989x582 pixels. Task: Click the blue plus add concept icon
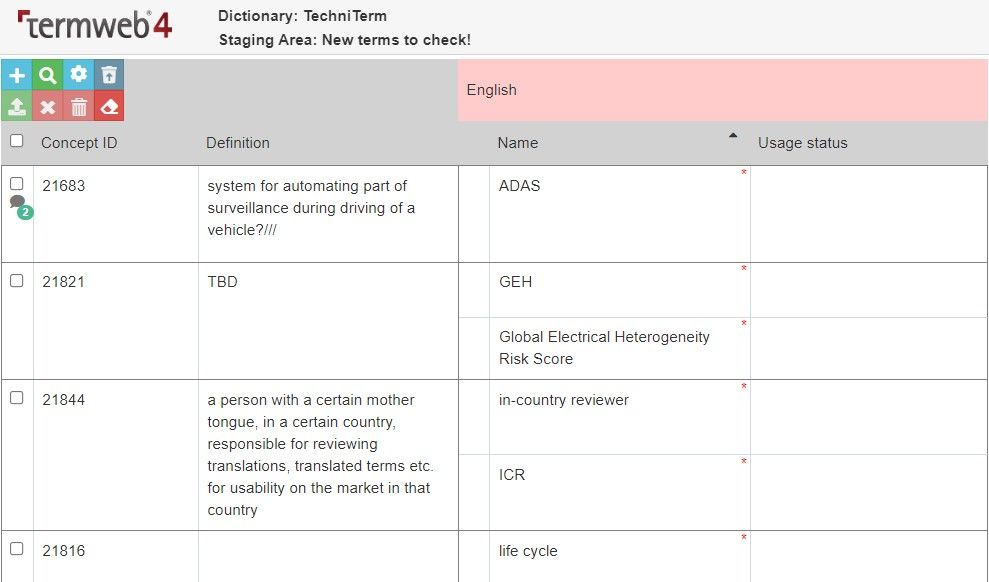(x=16, y=75)
